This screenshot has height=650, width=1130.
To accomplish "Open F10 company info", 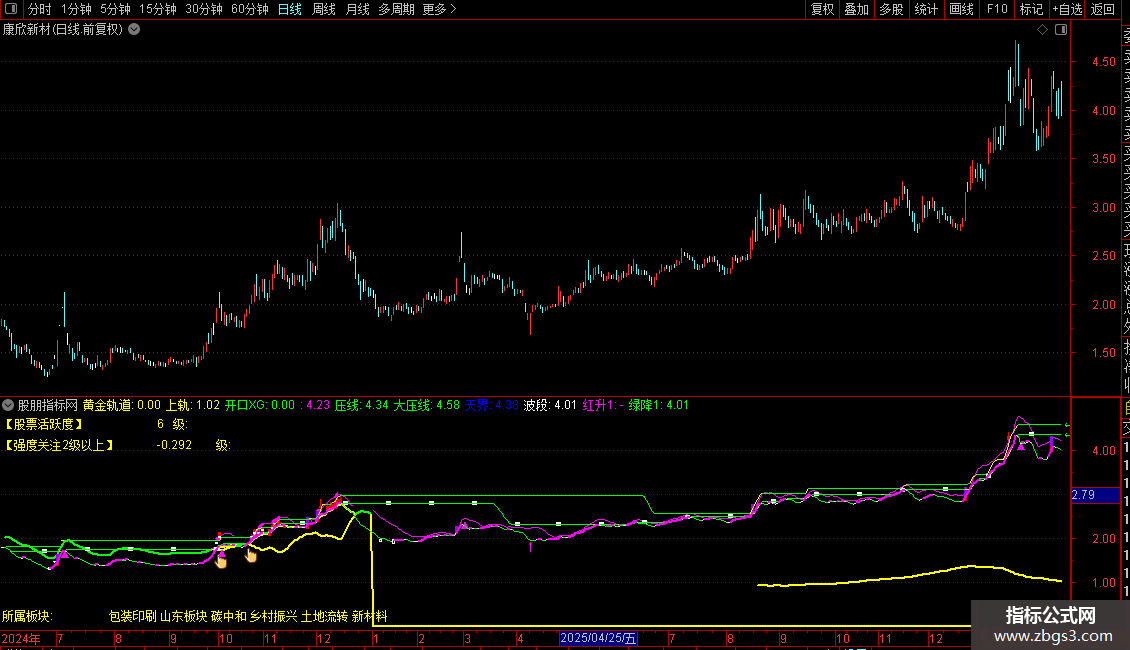I will [997, 9].
